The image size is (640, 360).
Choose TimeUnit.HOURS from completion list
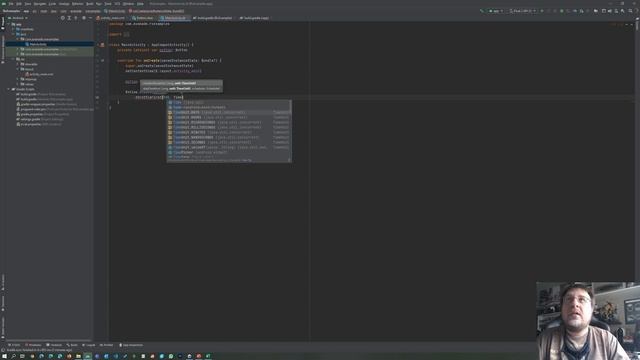[229, 117]
